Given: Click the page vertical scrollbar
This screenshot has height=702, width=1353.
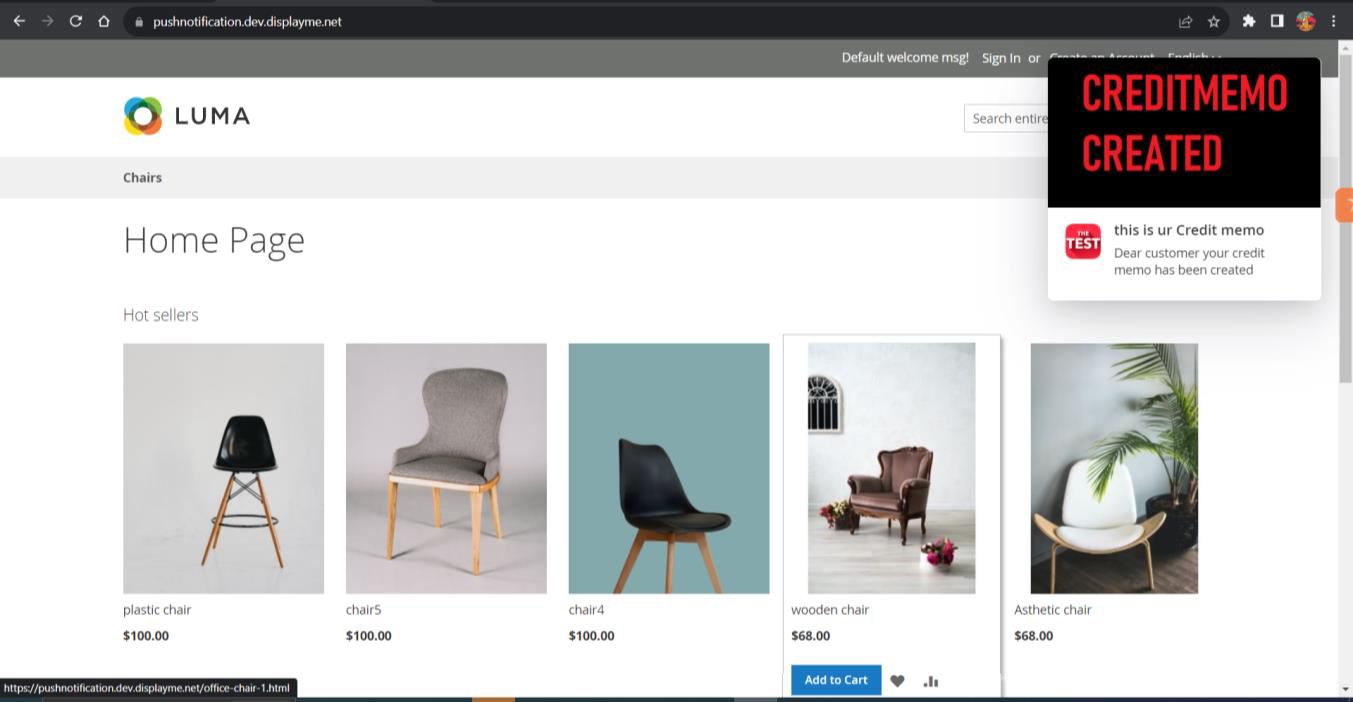Looking at the screenshot, I should [1345, 215].
